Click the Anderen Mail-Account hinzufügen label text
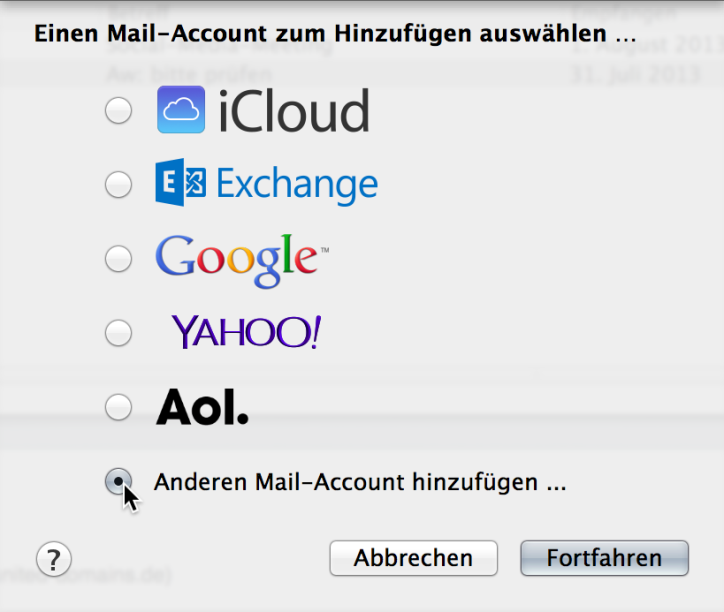724x612 pixels. [360, 482]
